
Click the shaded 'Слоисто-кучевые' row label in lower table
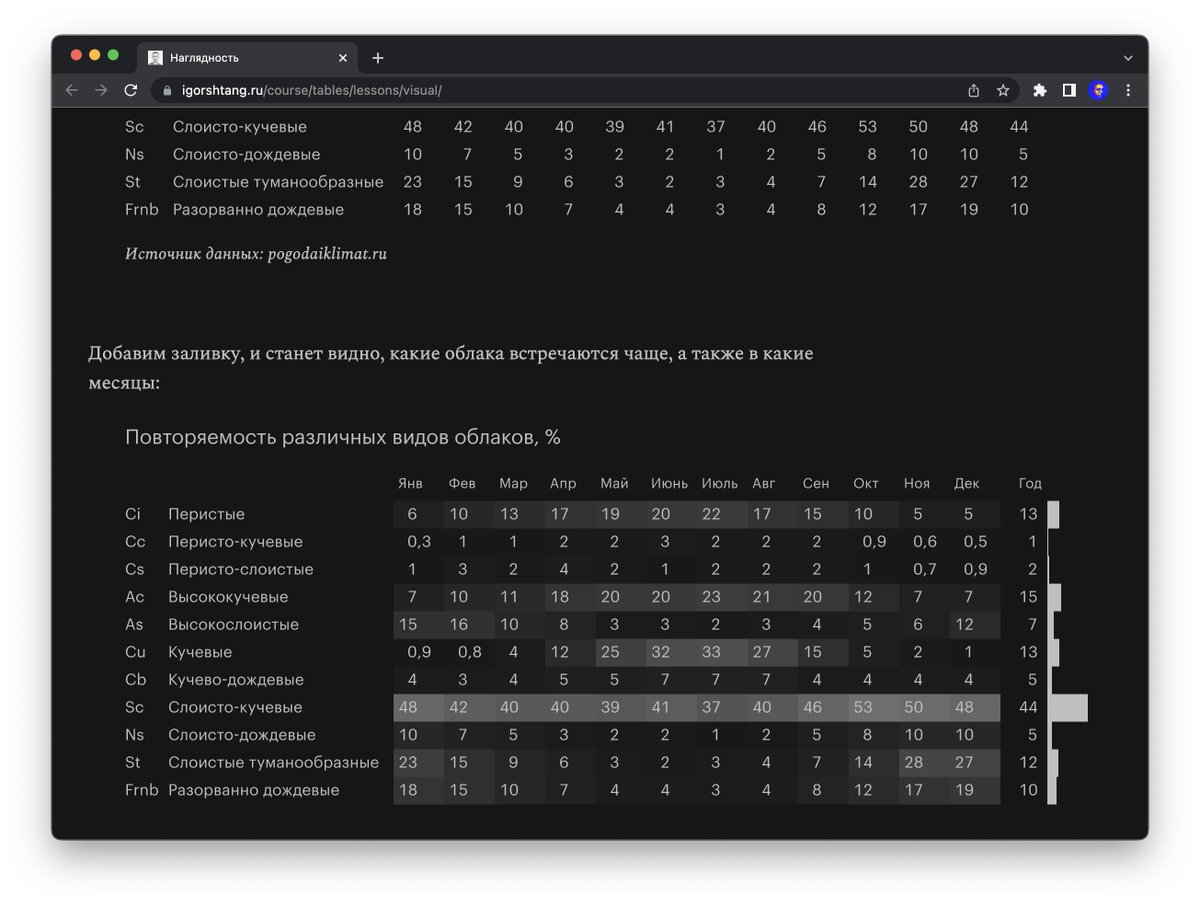(x=235, y=707)
